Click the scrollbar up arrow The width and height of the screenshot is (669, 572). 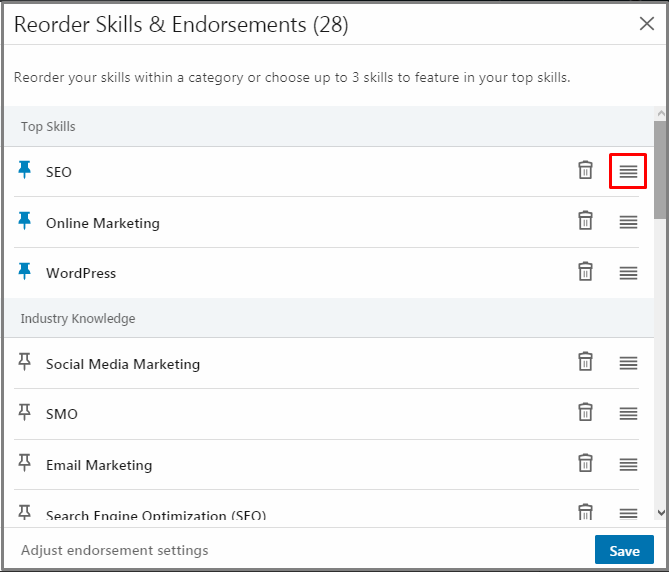[x=660, y=114]
